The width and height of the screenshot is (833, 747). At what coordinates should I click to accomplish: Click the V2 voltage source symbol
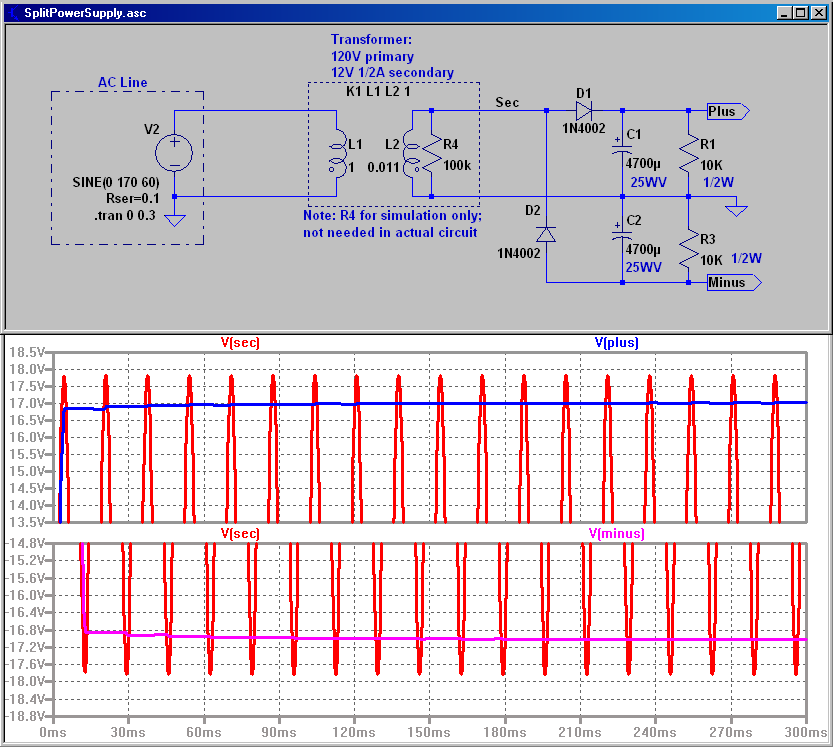pyautogui.click(x=174, y=153)
